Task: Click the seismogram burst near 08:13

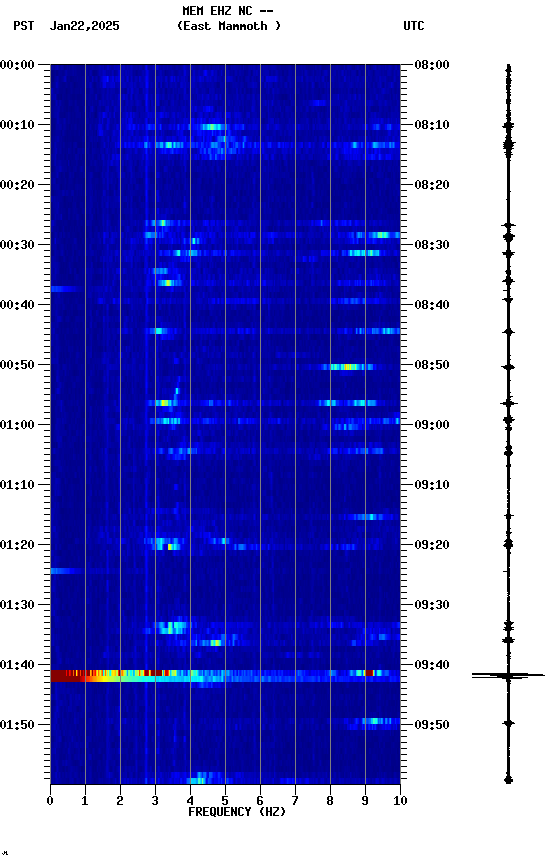Action: click(508, 146)
